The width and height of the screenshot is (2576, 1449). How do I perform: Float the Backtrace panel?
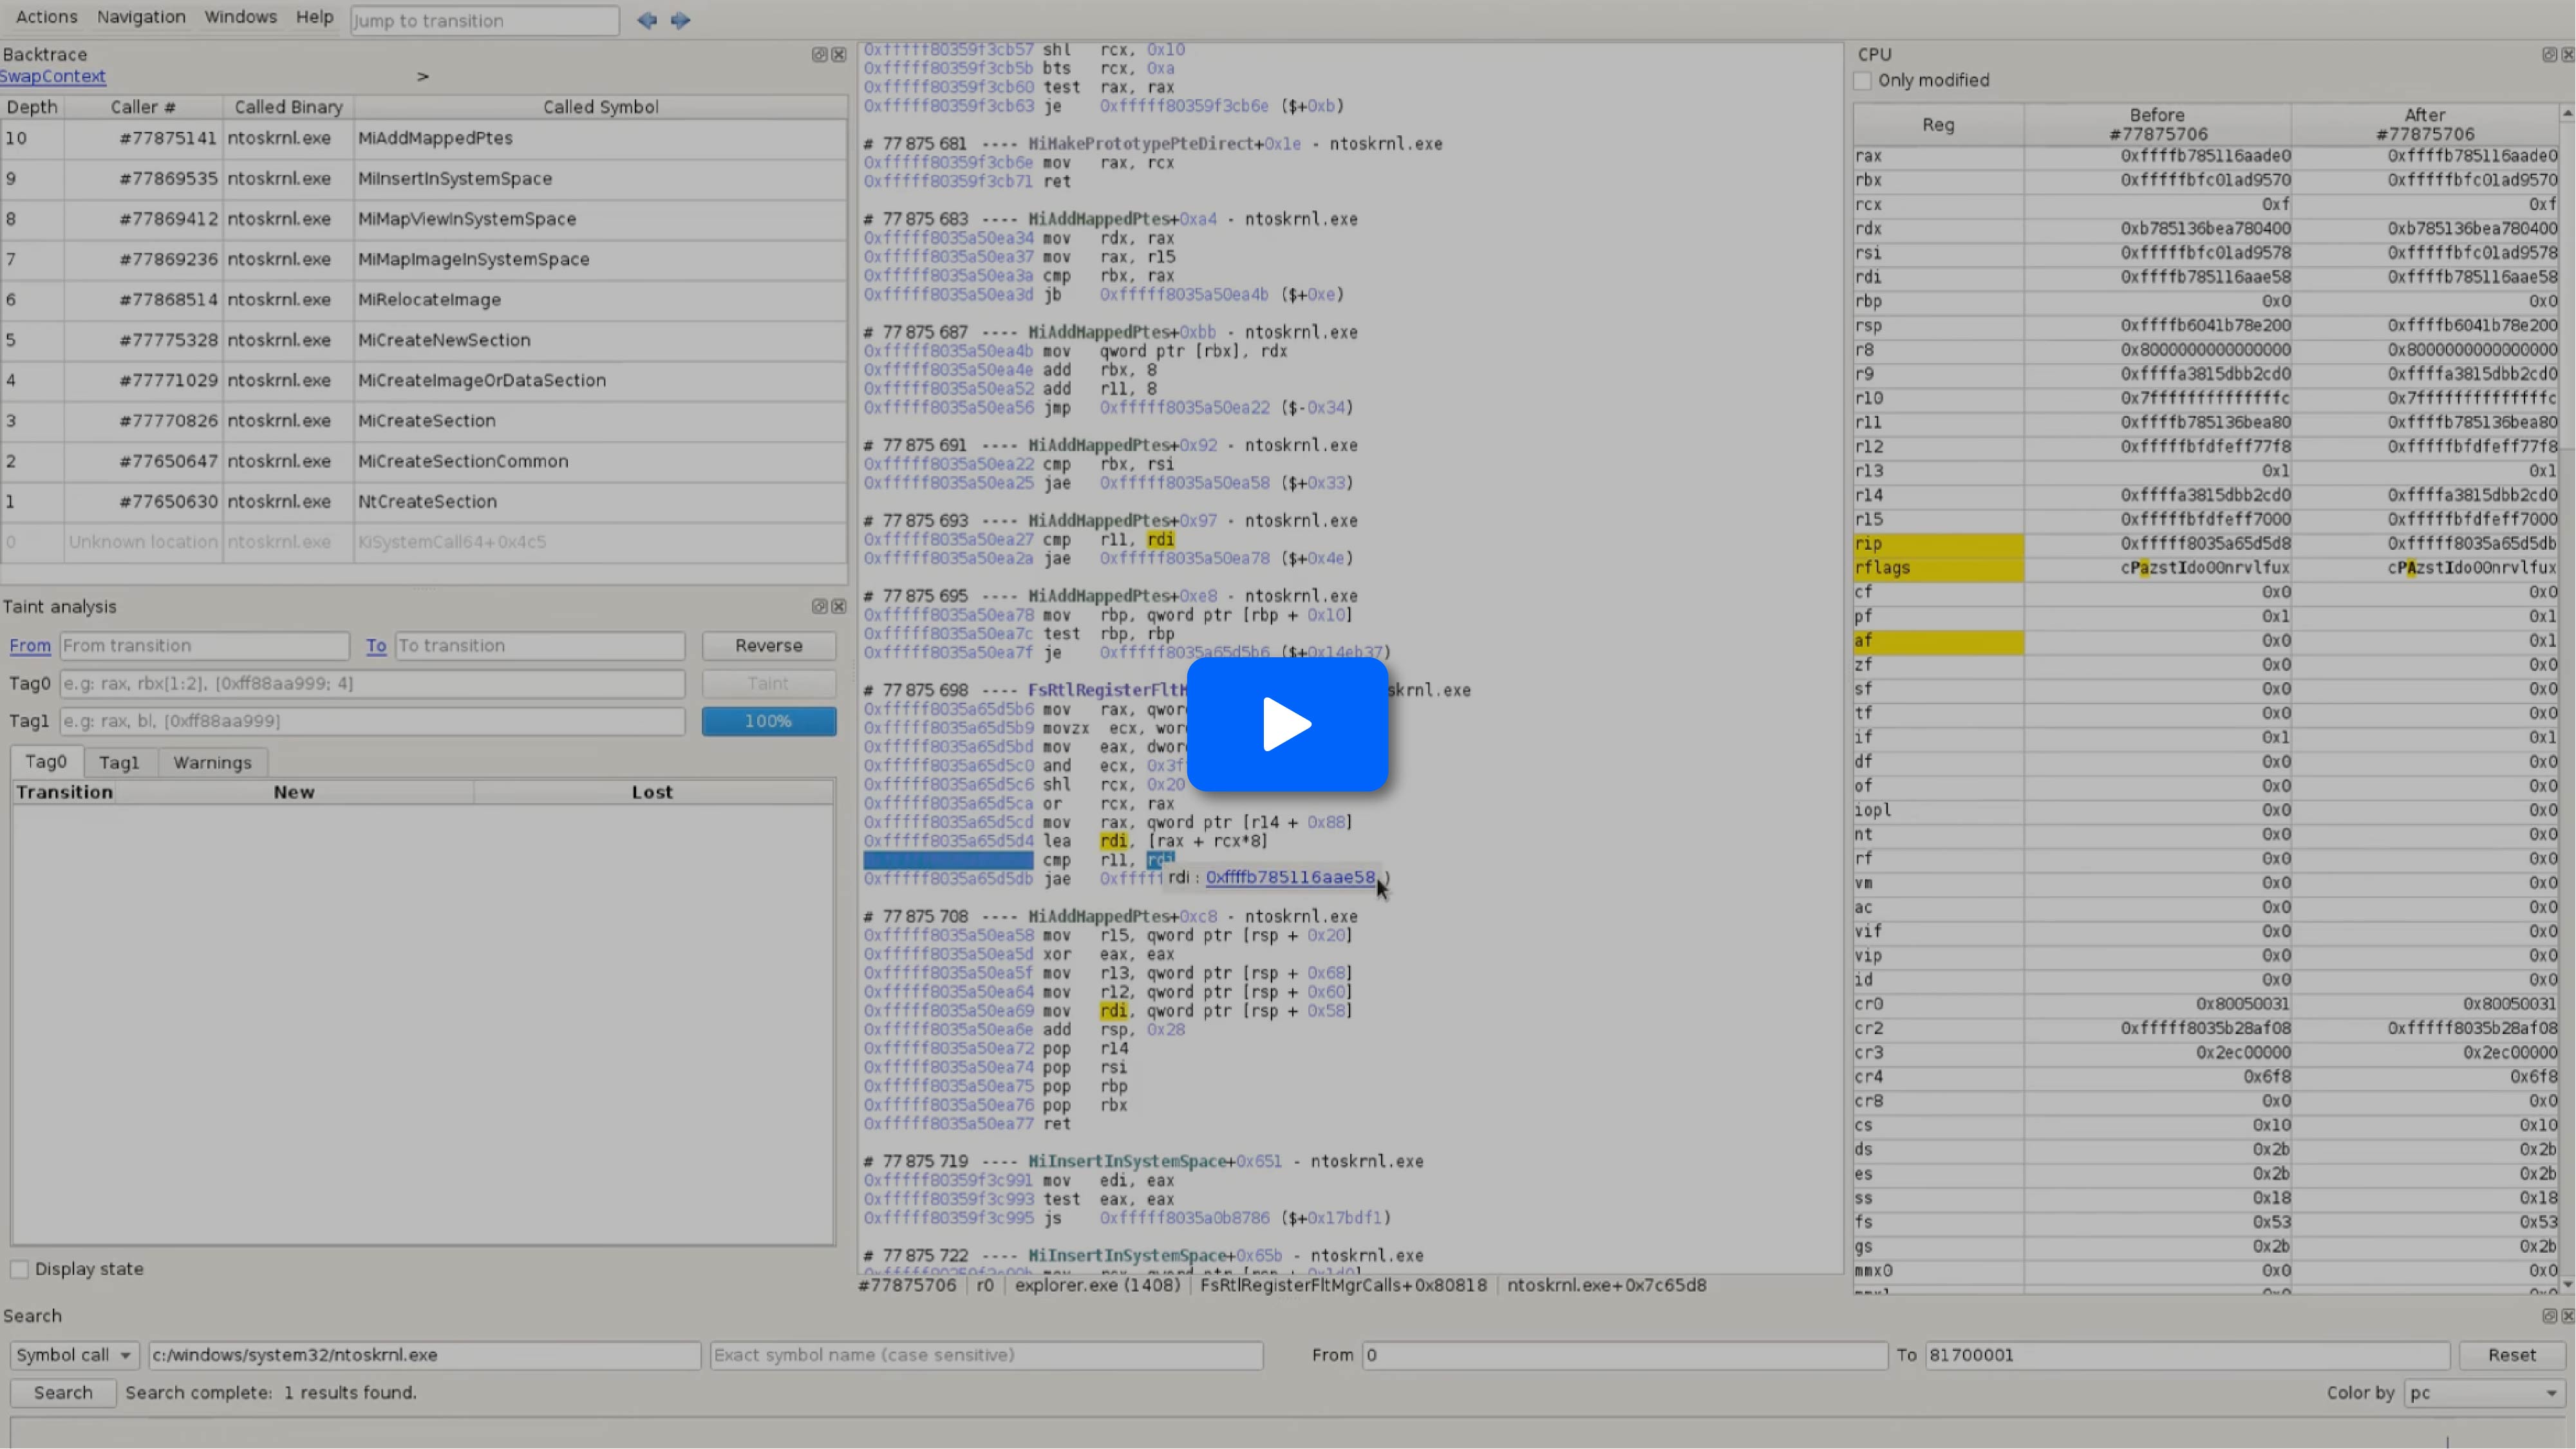[819, 55]
